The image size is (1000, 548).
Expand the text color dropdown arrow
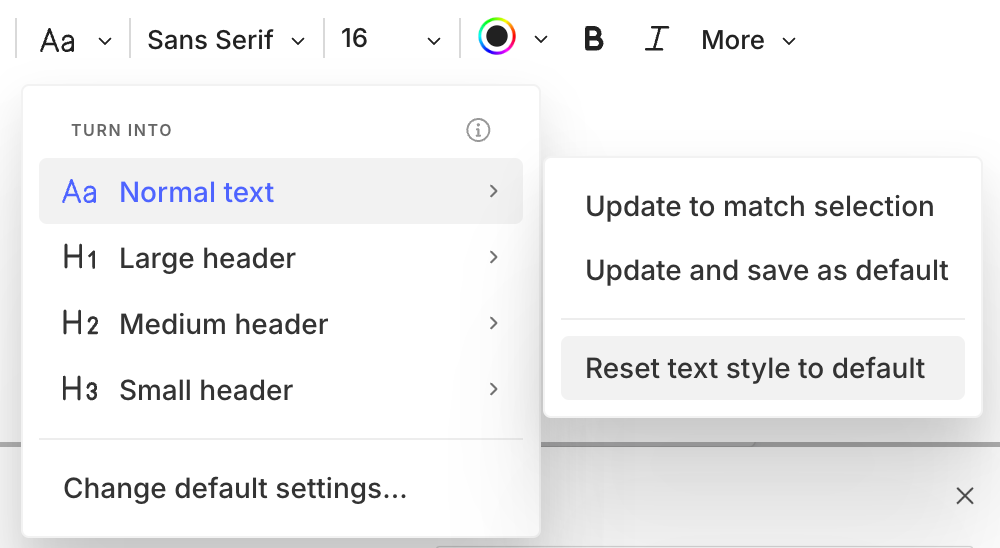pyautogui.click(x=541, y=40)
